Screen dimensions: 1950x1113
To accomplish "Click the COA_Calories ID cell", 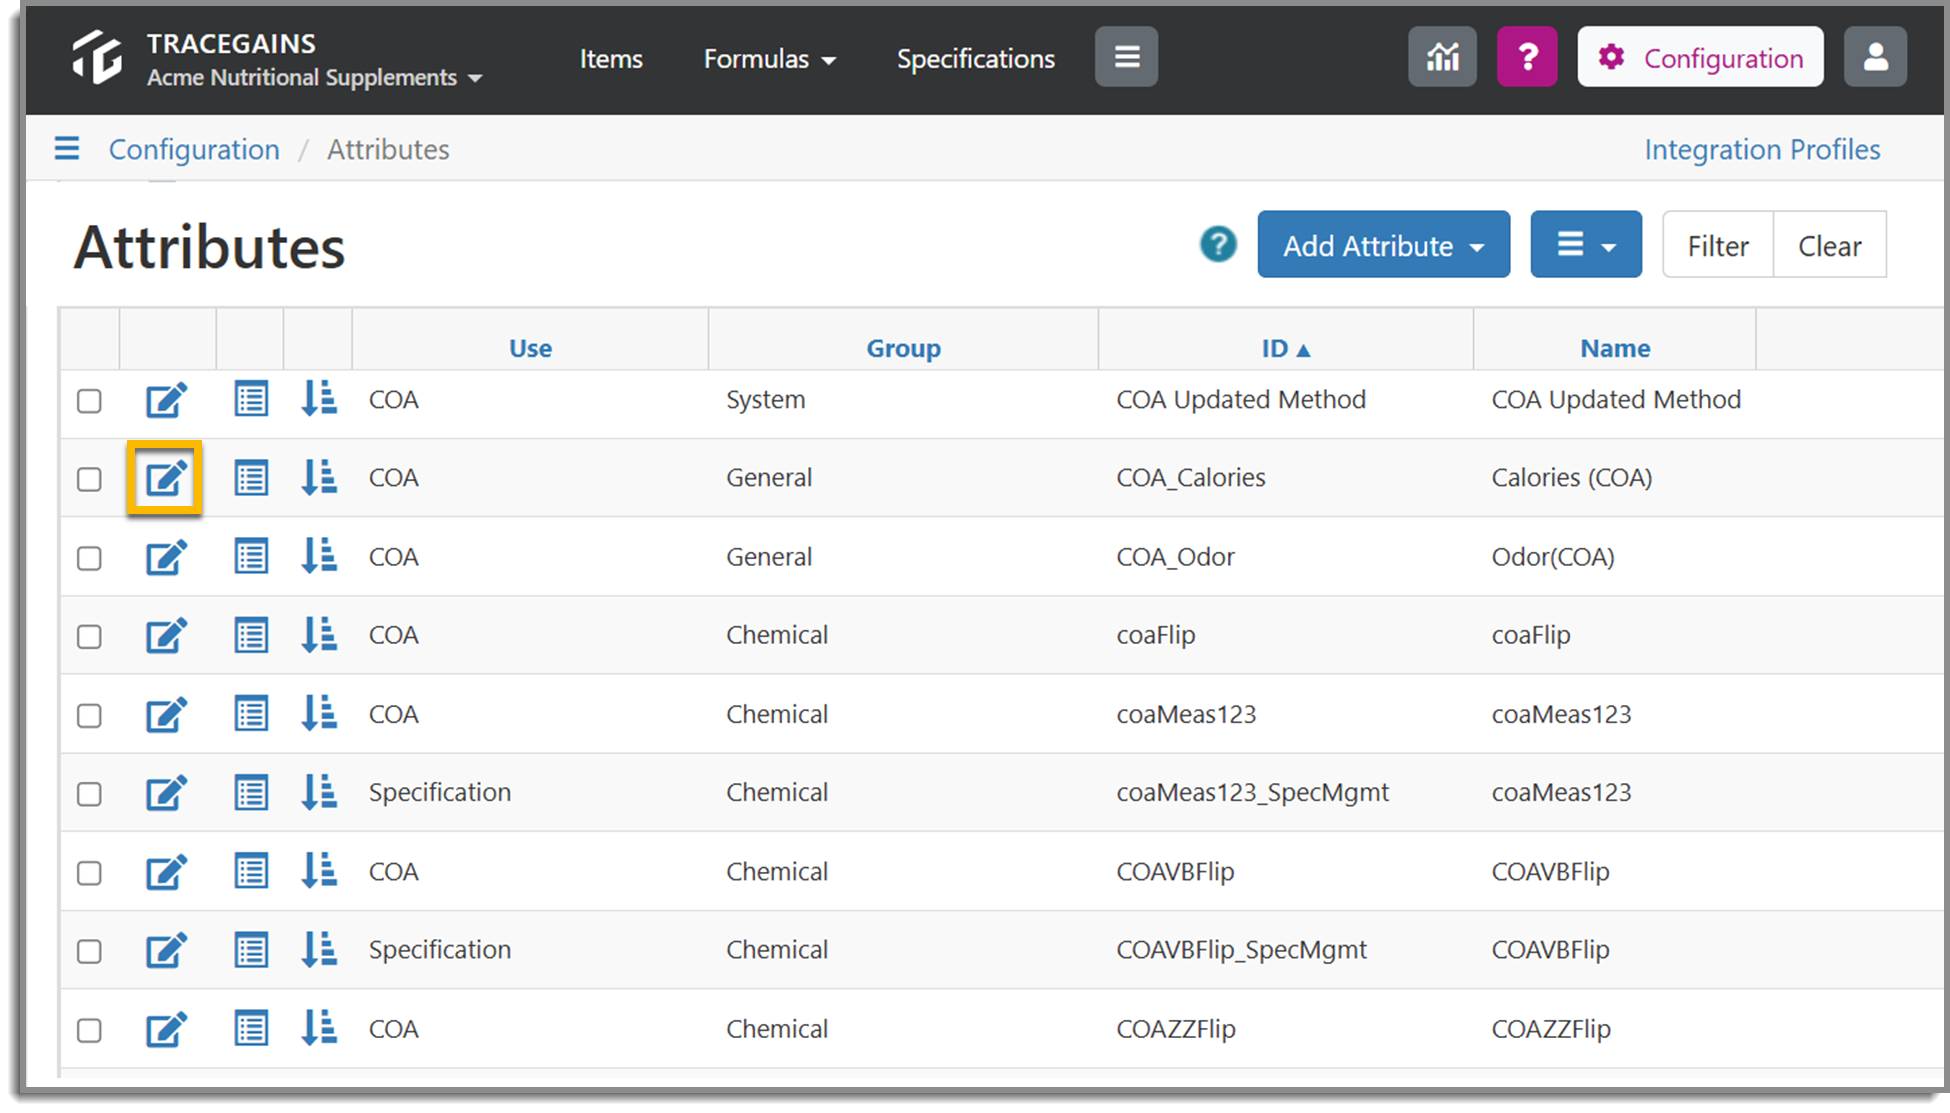I will click(x=1191, y=478).
